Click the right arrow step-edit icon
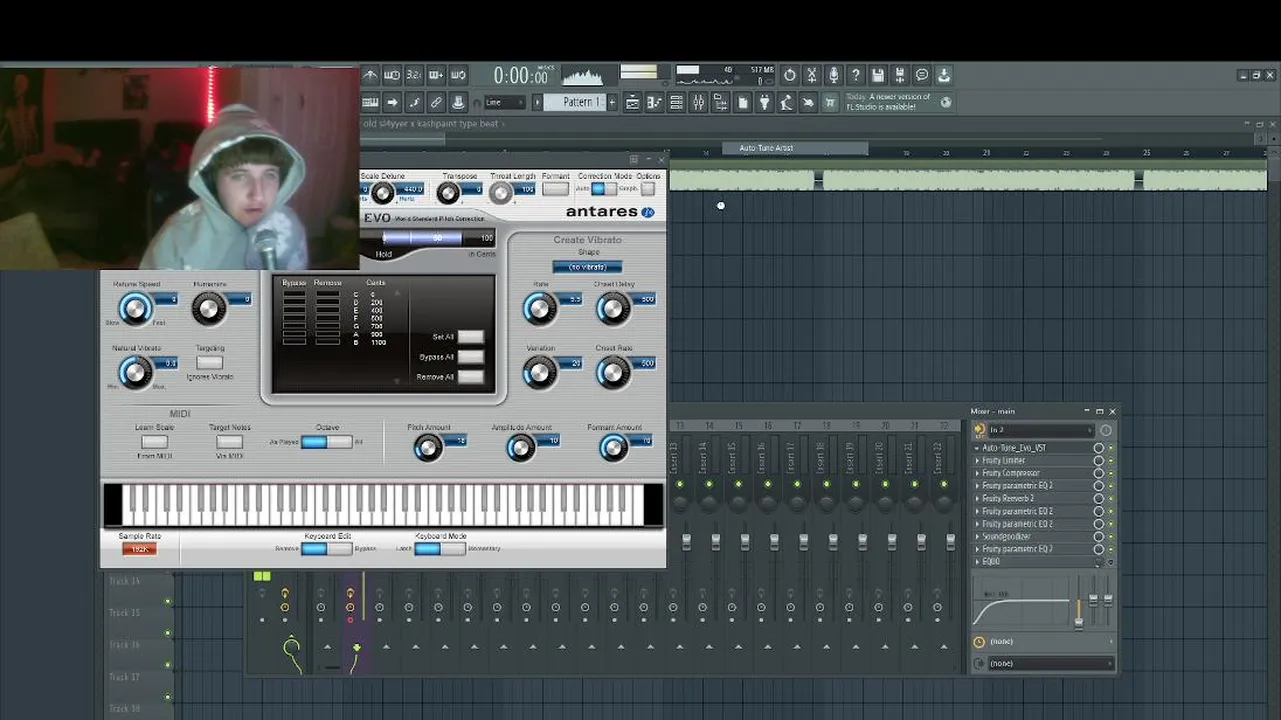Image resolution: width=1281 pixels, height=720 pixels. coord(392,102)
